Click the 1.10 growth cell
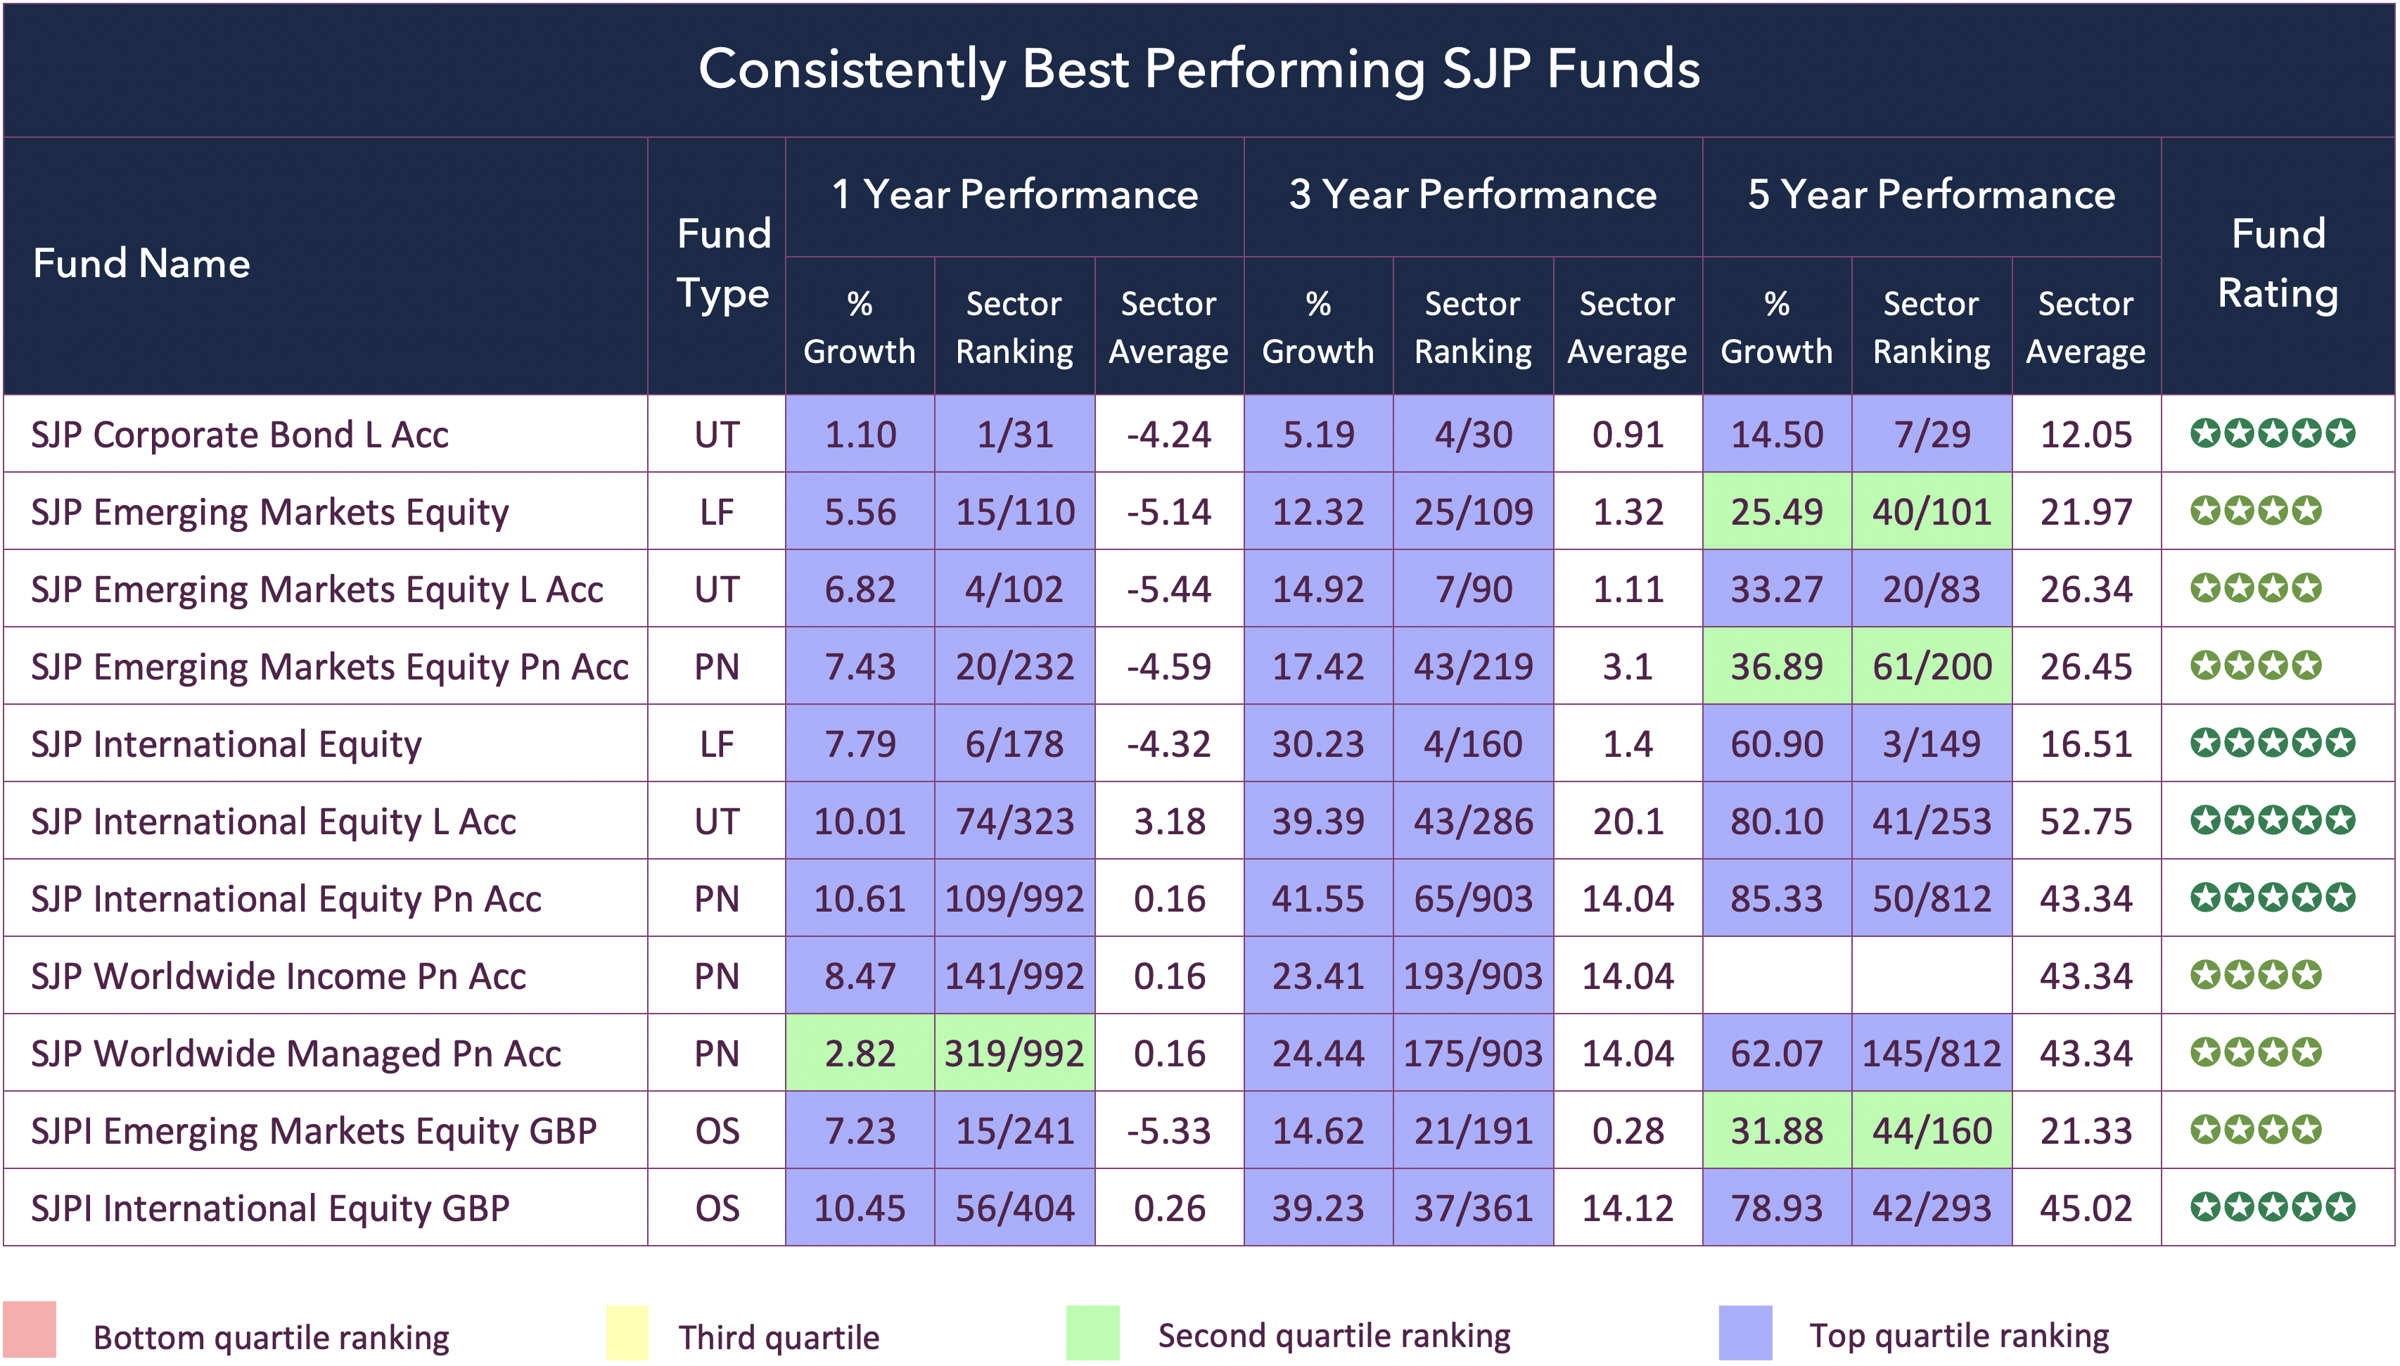Viewport: 2400px width, 1366px height. (x=861, y=434)
